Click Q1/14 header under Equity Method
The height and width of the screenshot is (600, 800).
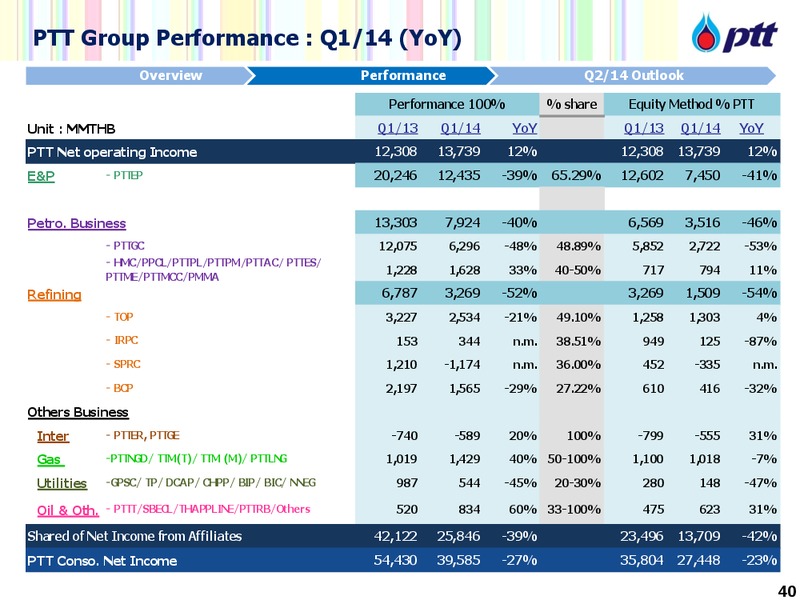(x=701, y=128)
